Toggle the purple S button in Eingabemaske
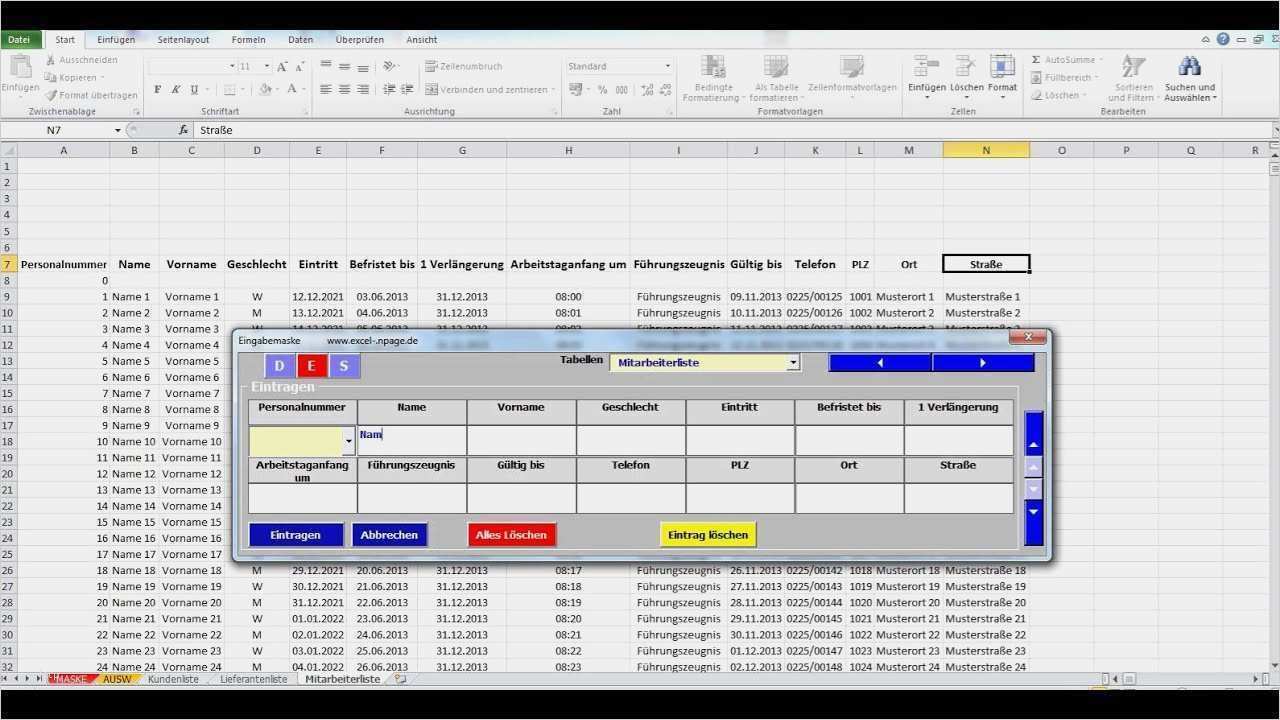This screenshot has width=1280, height=720. coord(344,366)
